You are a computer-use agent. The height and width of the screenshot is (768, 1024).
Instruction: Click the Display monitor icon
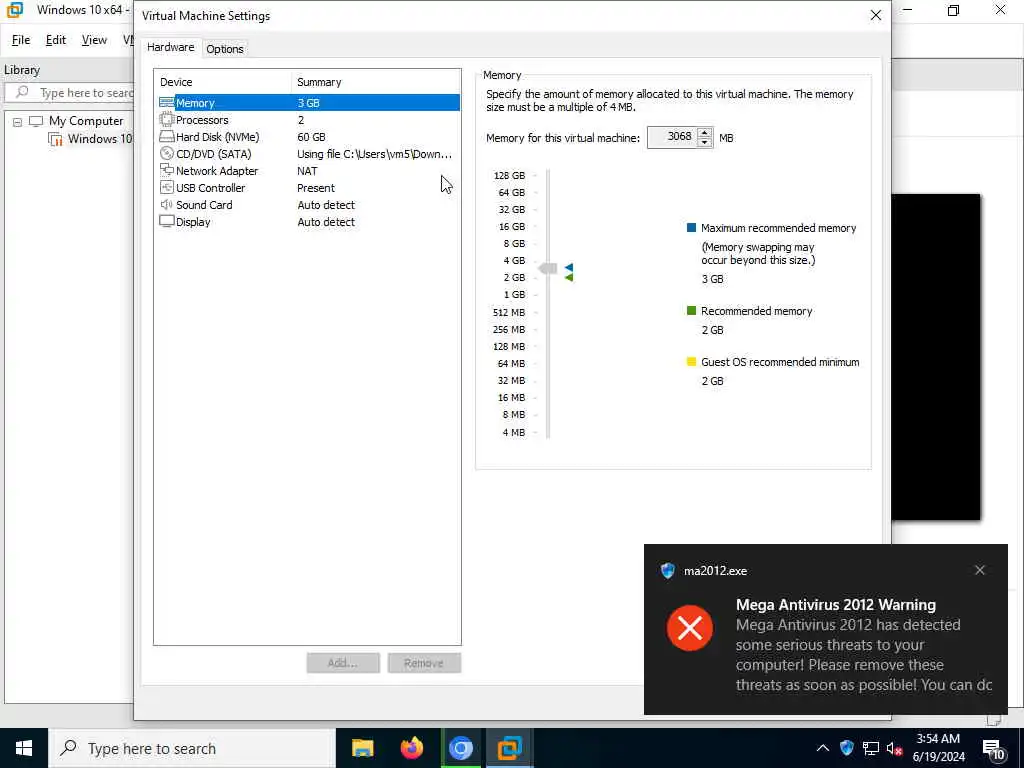click(x=167, y=221)
